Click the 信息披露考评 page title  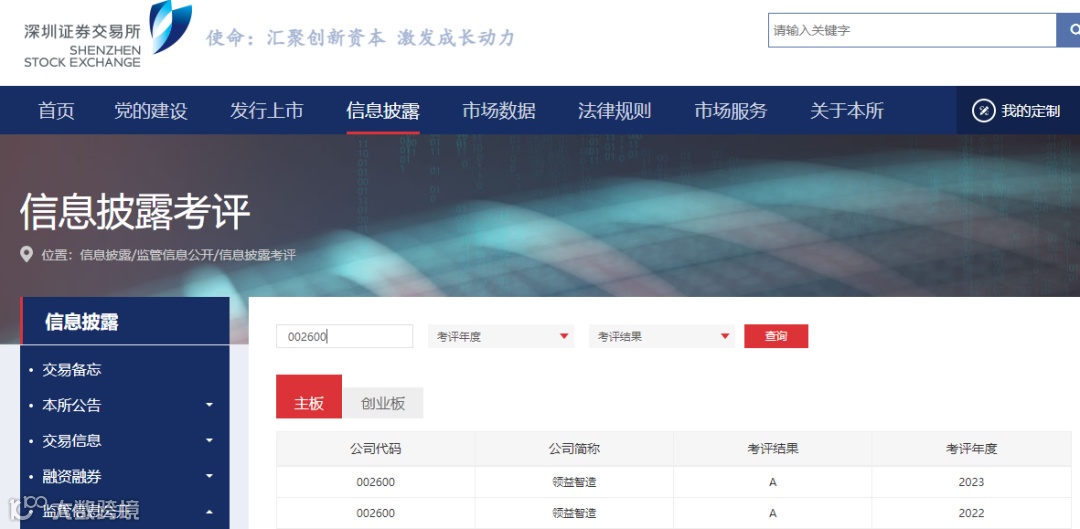135,211
